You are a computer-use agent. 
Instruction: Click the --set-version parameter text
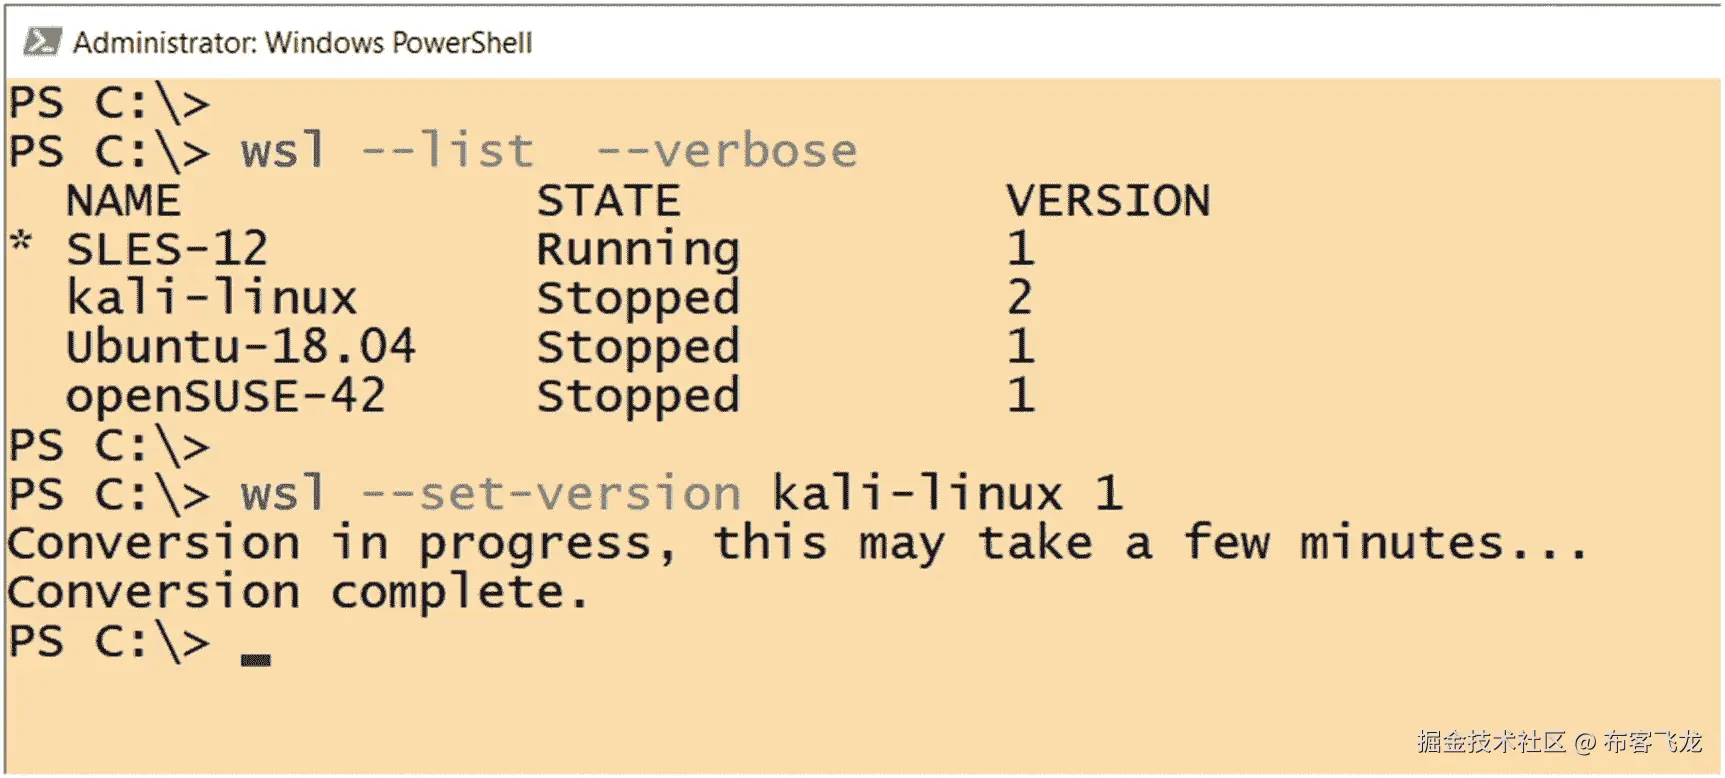click(x=550, y=494)
